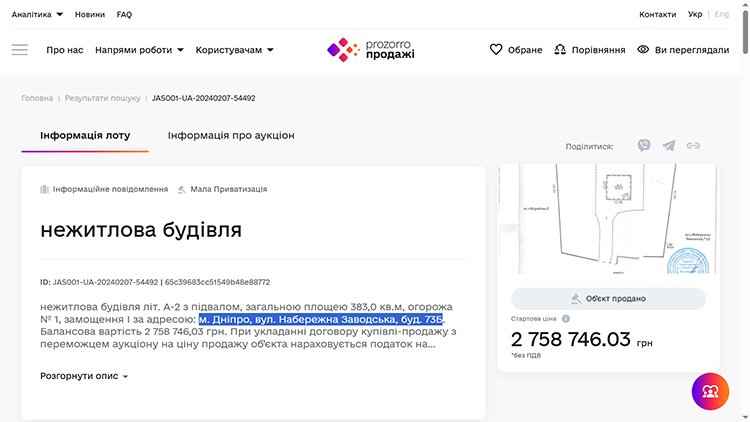Click the scales icon for Порівняння
The image size is (750, 422).
coord(560,49)
